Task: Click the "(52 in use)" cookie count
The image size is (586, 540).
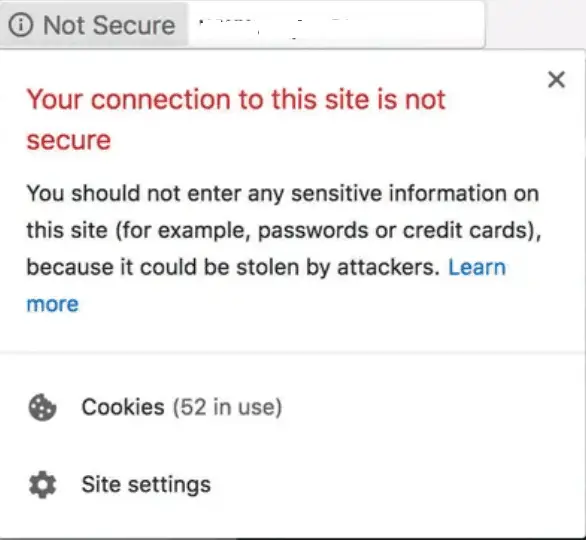Action: pos(228,407)
